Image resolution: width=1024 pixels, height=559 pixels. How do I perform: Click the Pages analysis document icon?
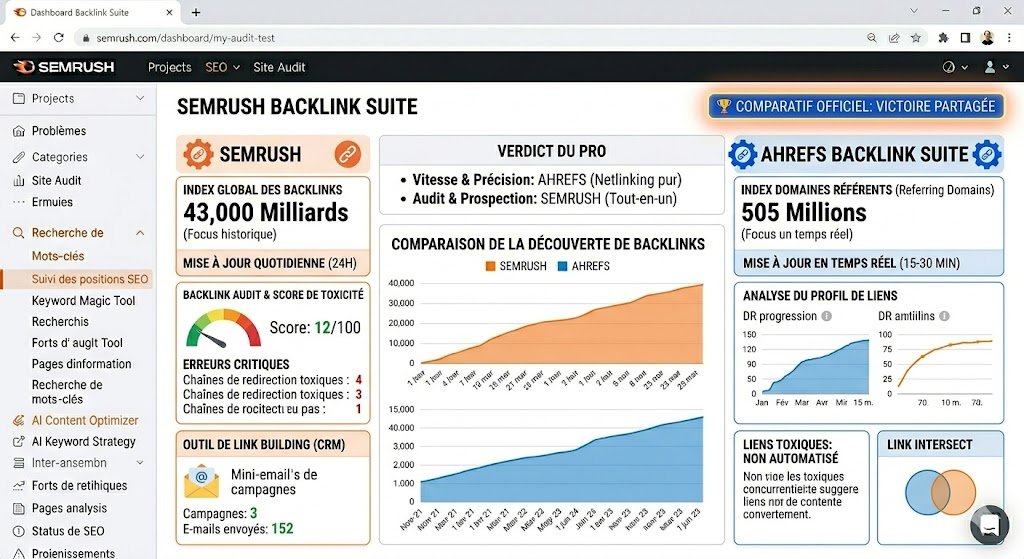(19, 509)
